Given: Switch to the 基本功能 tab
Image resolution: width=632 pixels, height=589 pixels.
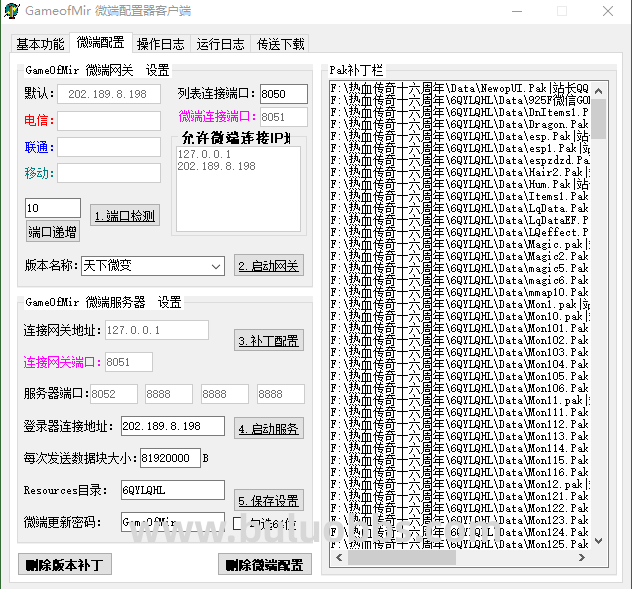Looking at the screenshot, I should pos(40,44).
